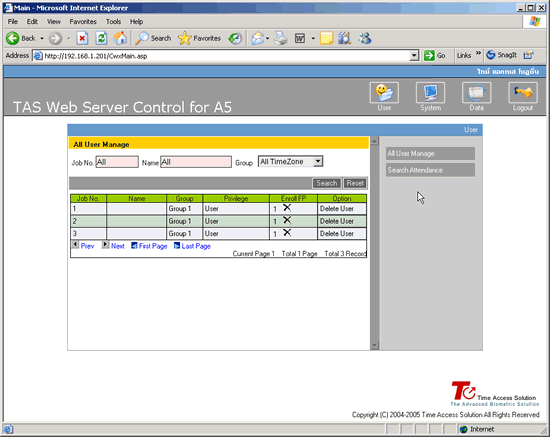Open the Back button history dropdown
550x437 pixels.
point(42,38)
